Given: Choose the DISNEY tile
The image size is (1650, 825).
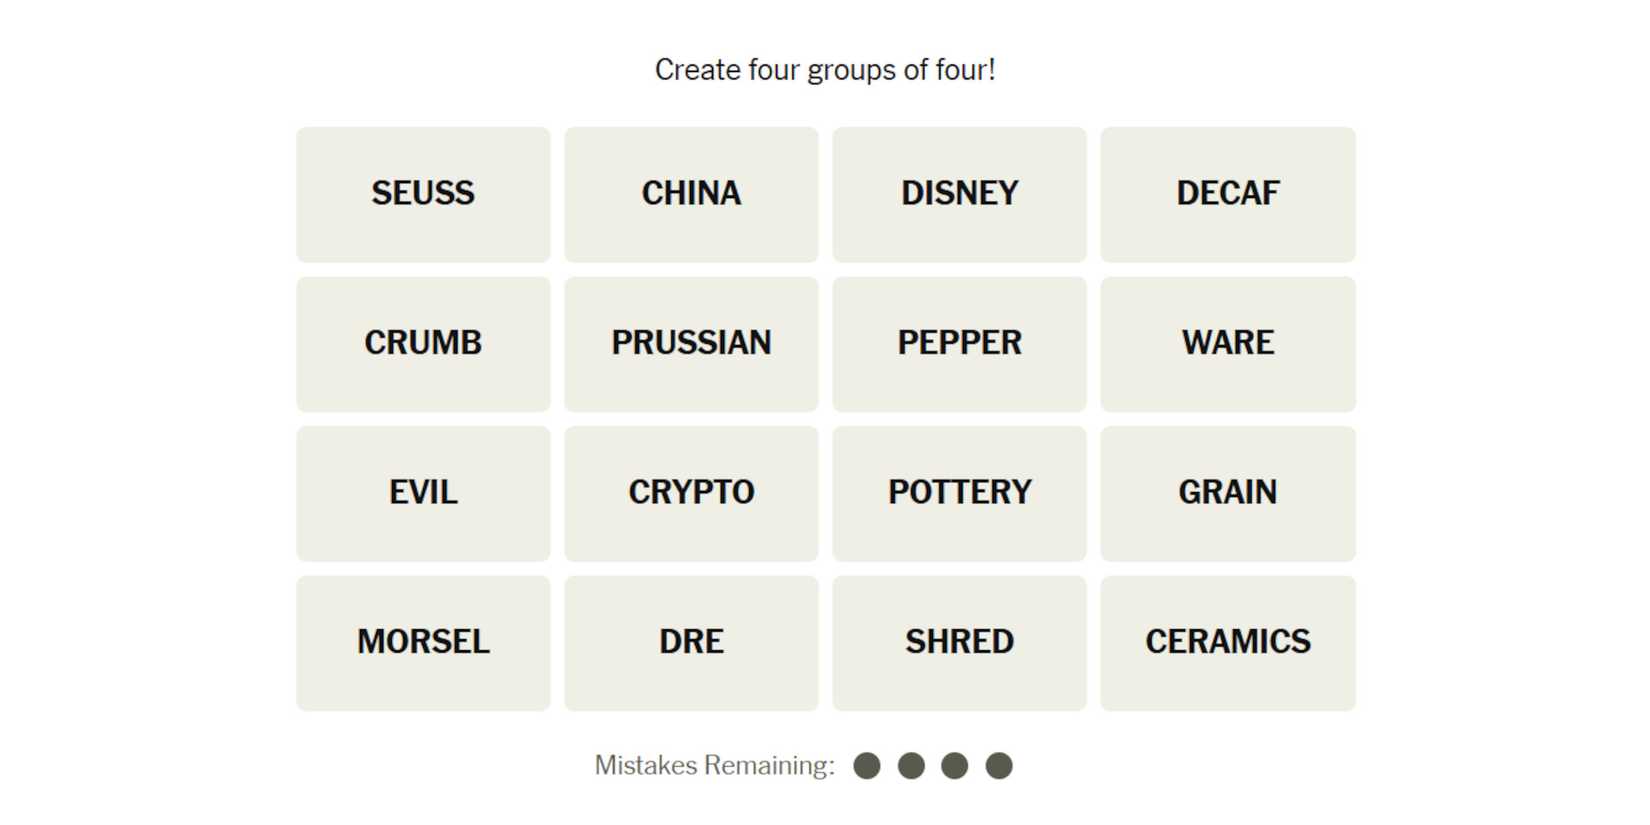Looking at the screenshot, I should click(x=959, y=194).
